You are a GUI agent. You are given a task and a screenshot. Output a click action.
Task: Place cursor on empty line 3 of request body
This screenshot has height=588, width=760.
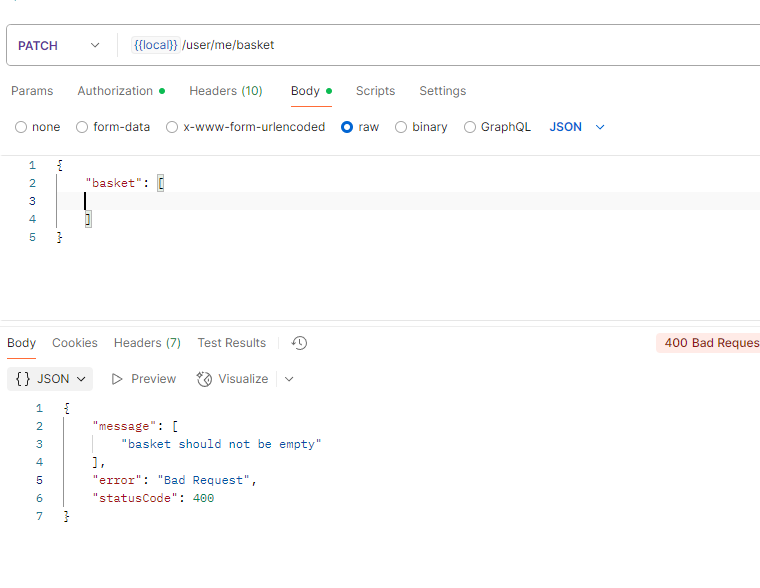pos(407,201)
